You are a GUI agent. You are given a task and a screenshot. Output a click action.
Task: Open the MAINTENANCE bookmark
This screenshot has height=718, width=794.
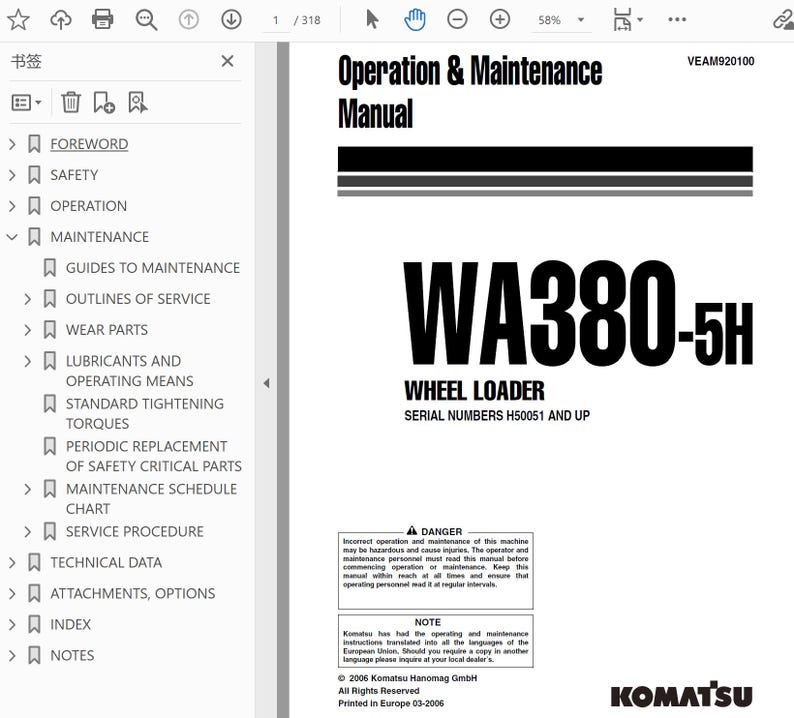coord(100,237)
